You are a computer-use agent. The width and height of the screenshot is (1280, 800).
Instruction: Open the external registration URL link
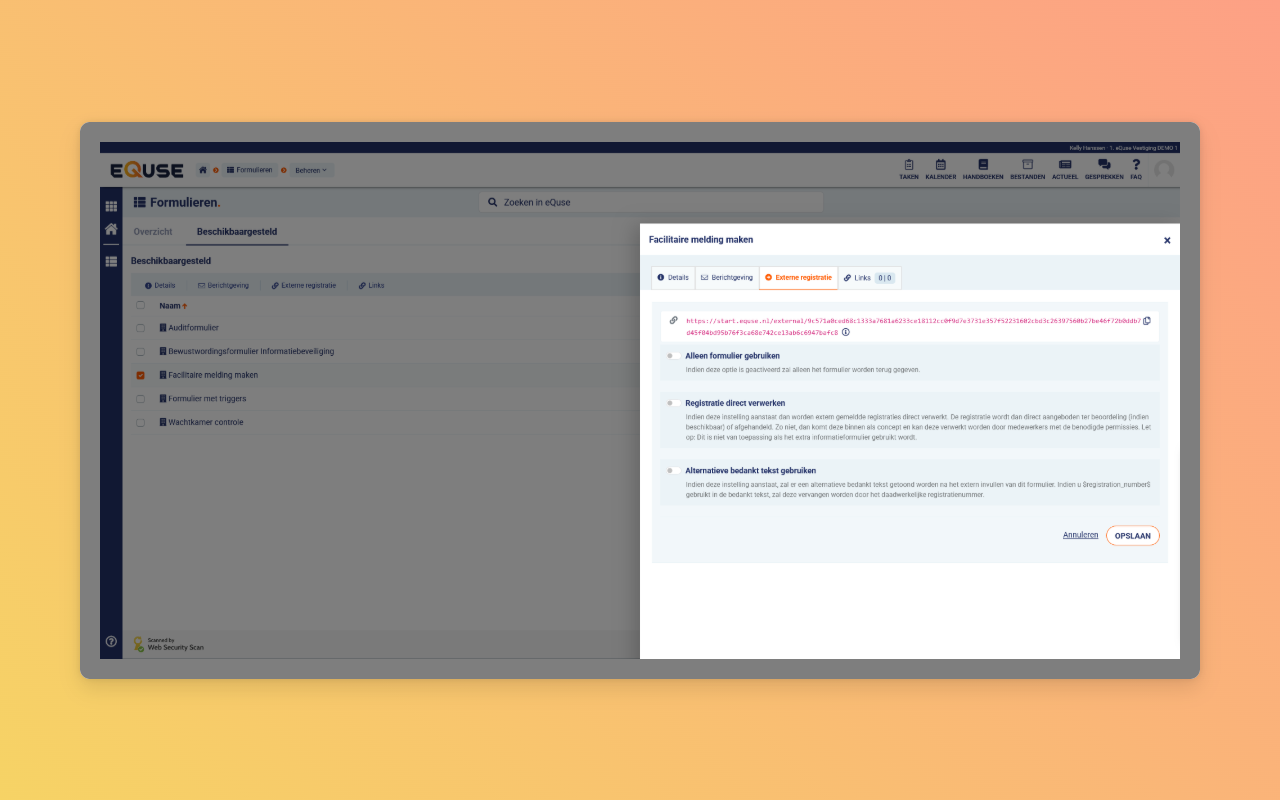[912, 326]
